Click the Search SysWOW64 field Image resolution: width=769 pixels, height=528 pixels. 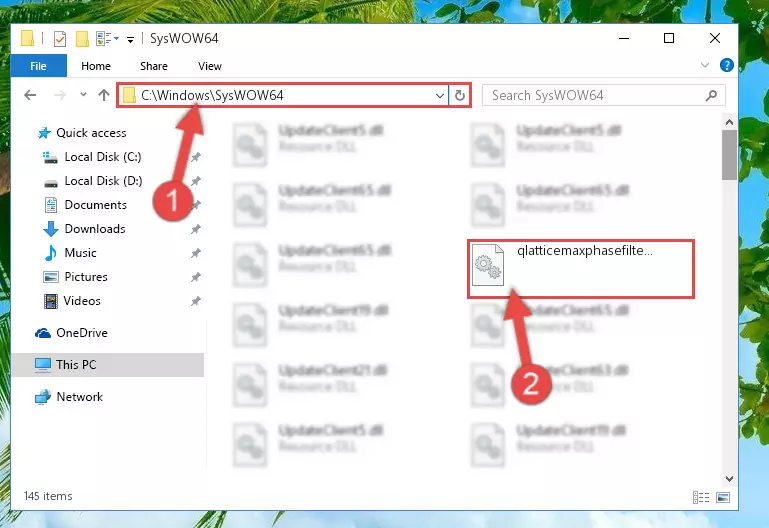tap(604, 95)
